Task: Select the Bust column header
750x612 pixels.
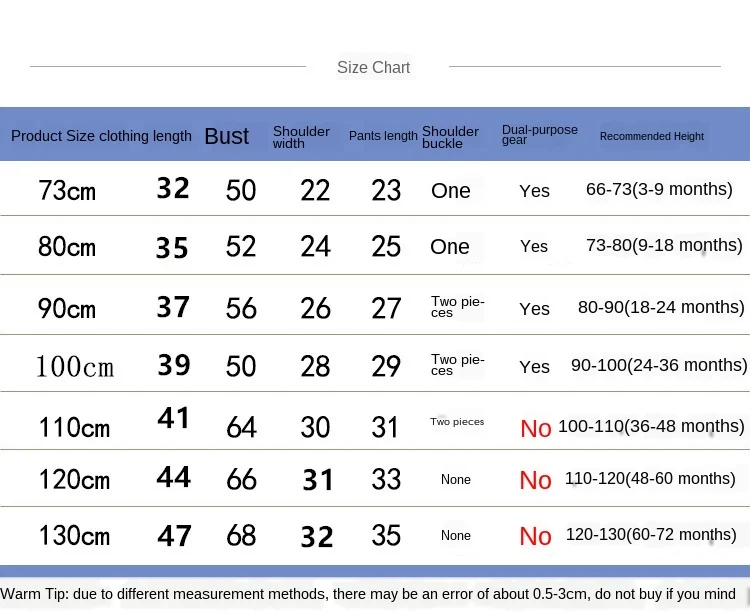Action: point(226,136)
